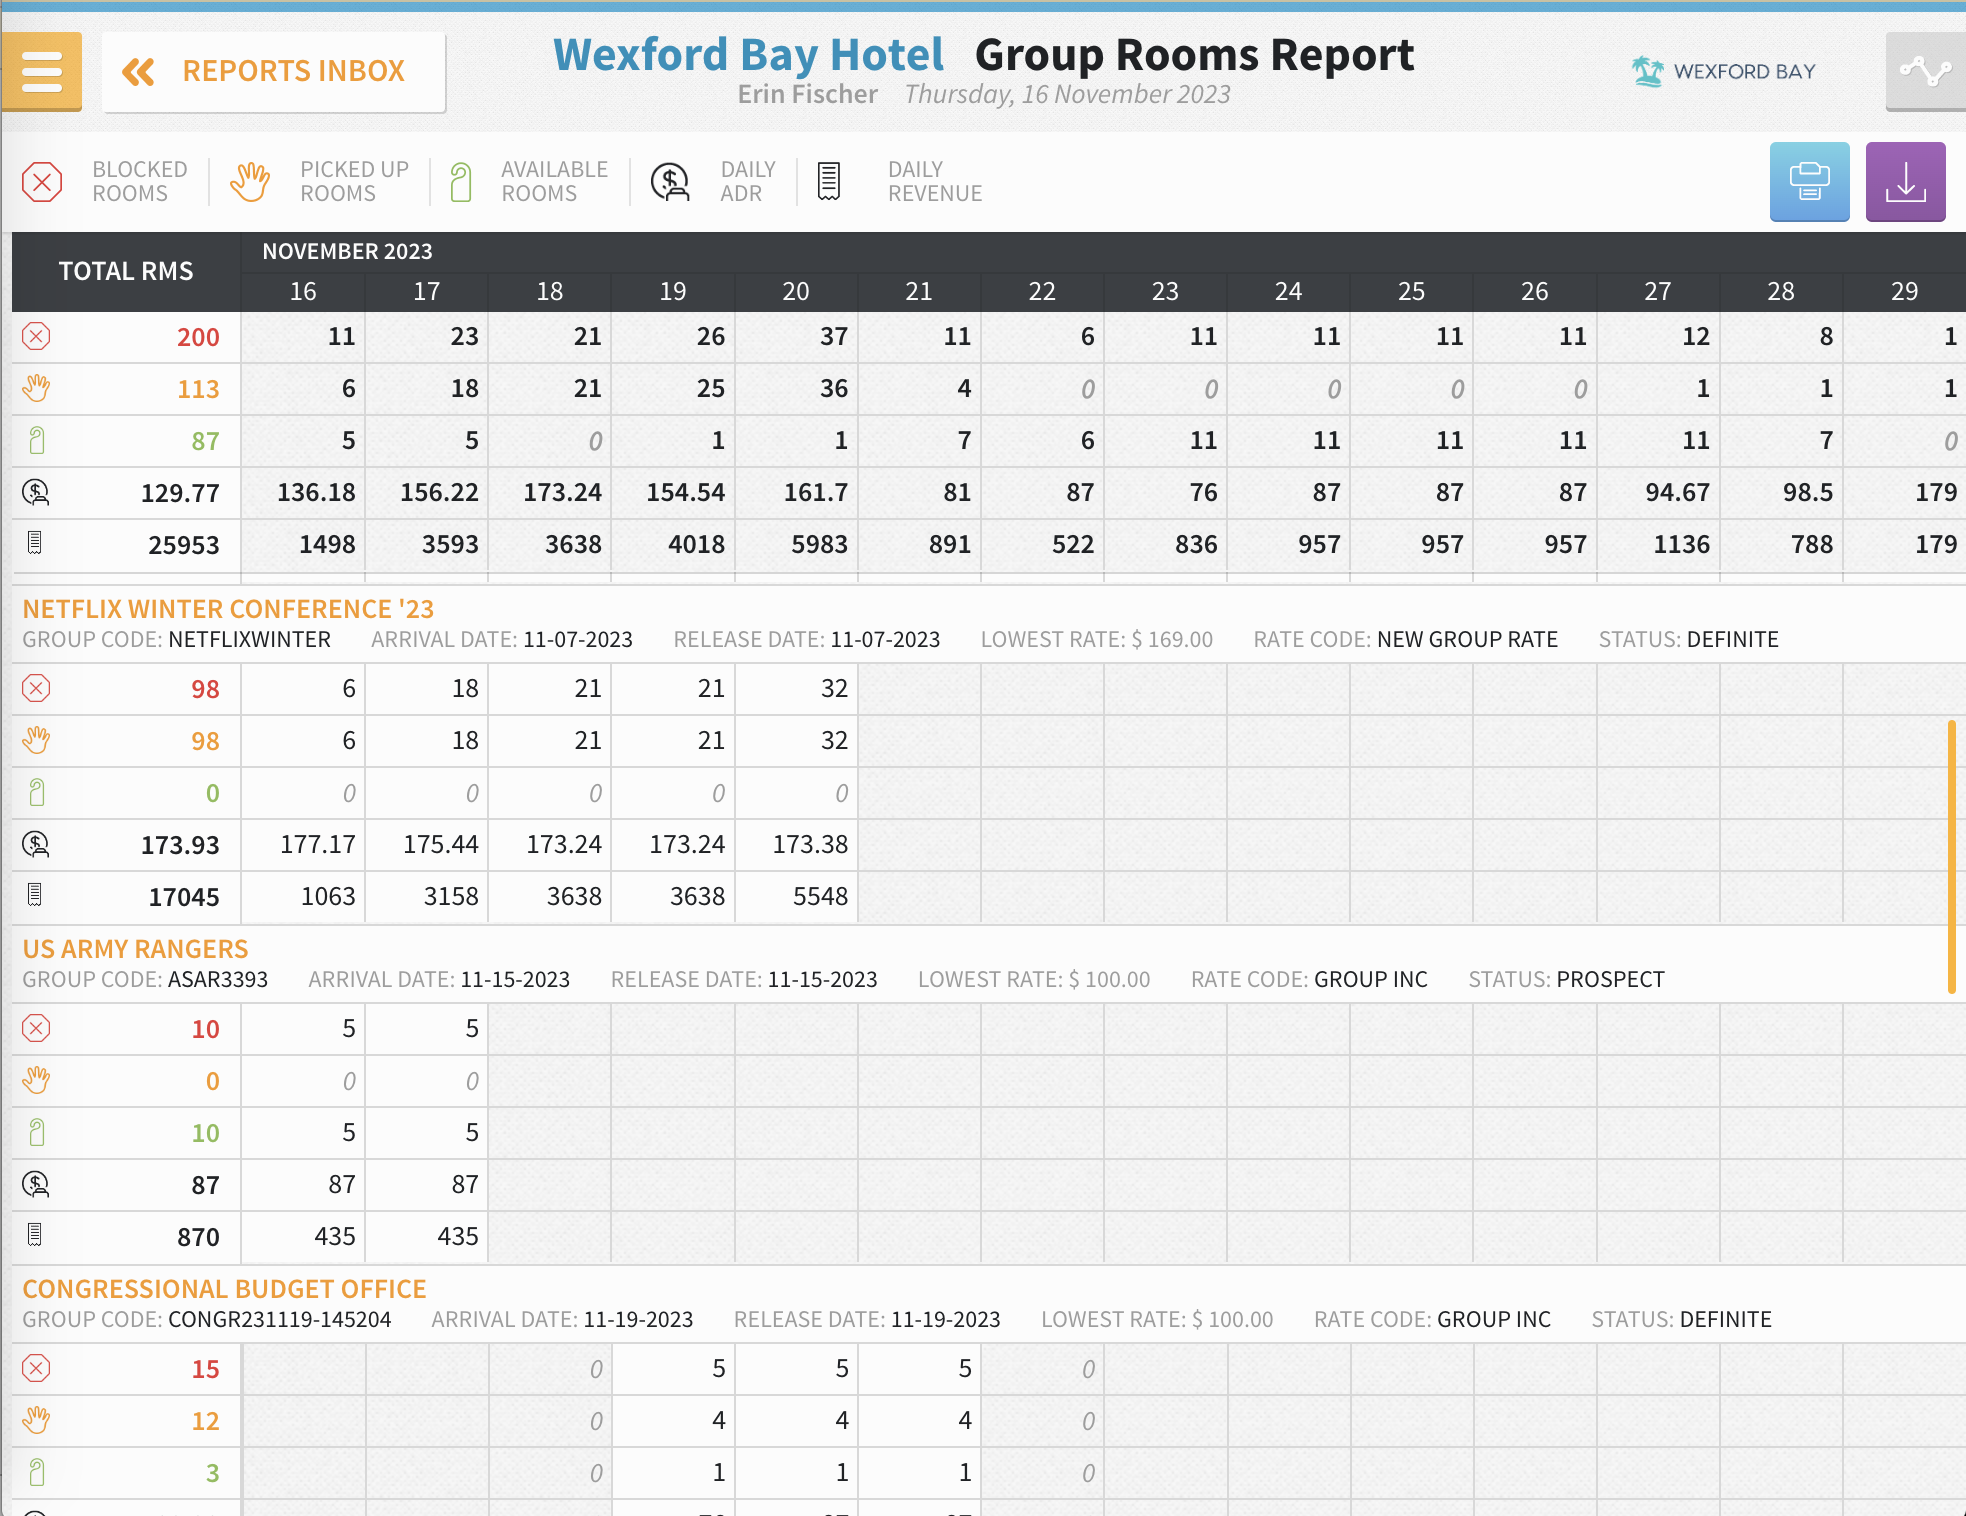Open the graph icon top right
1966x1516 pixels.
[1925, 72]
